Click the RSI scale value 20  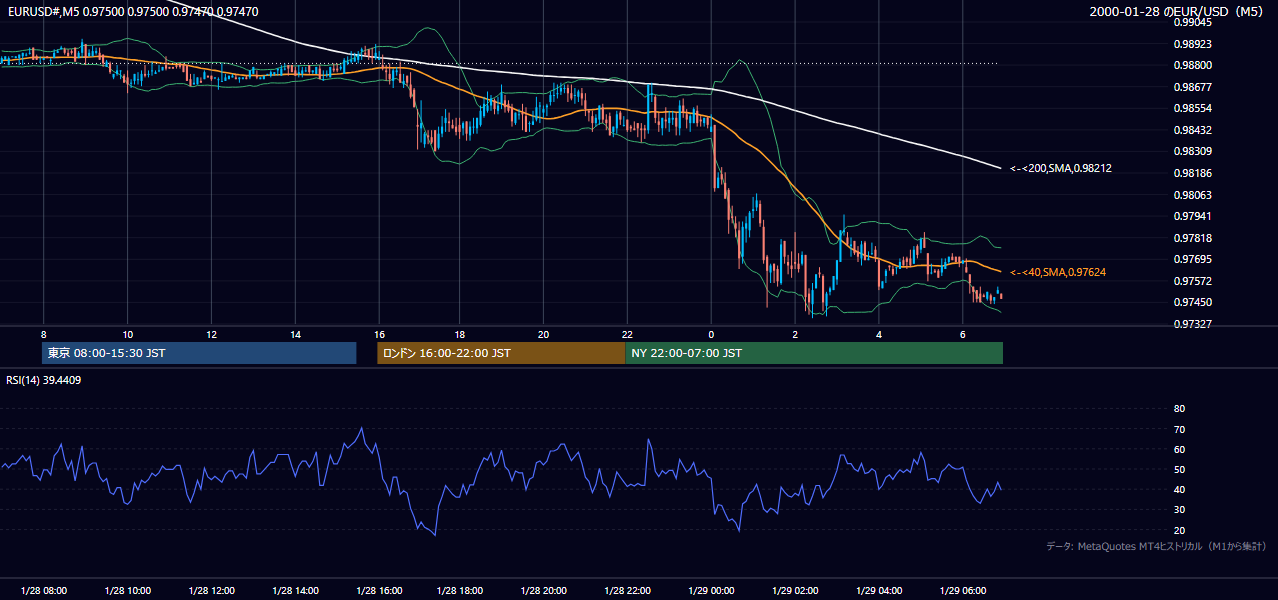[1179, 530]
